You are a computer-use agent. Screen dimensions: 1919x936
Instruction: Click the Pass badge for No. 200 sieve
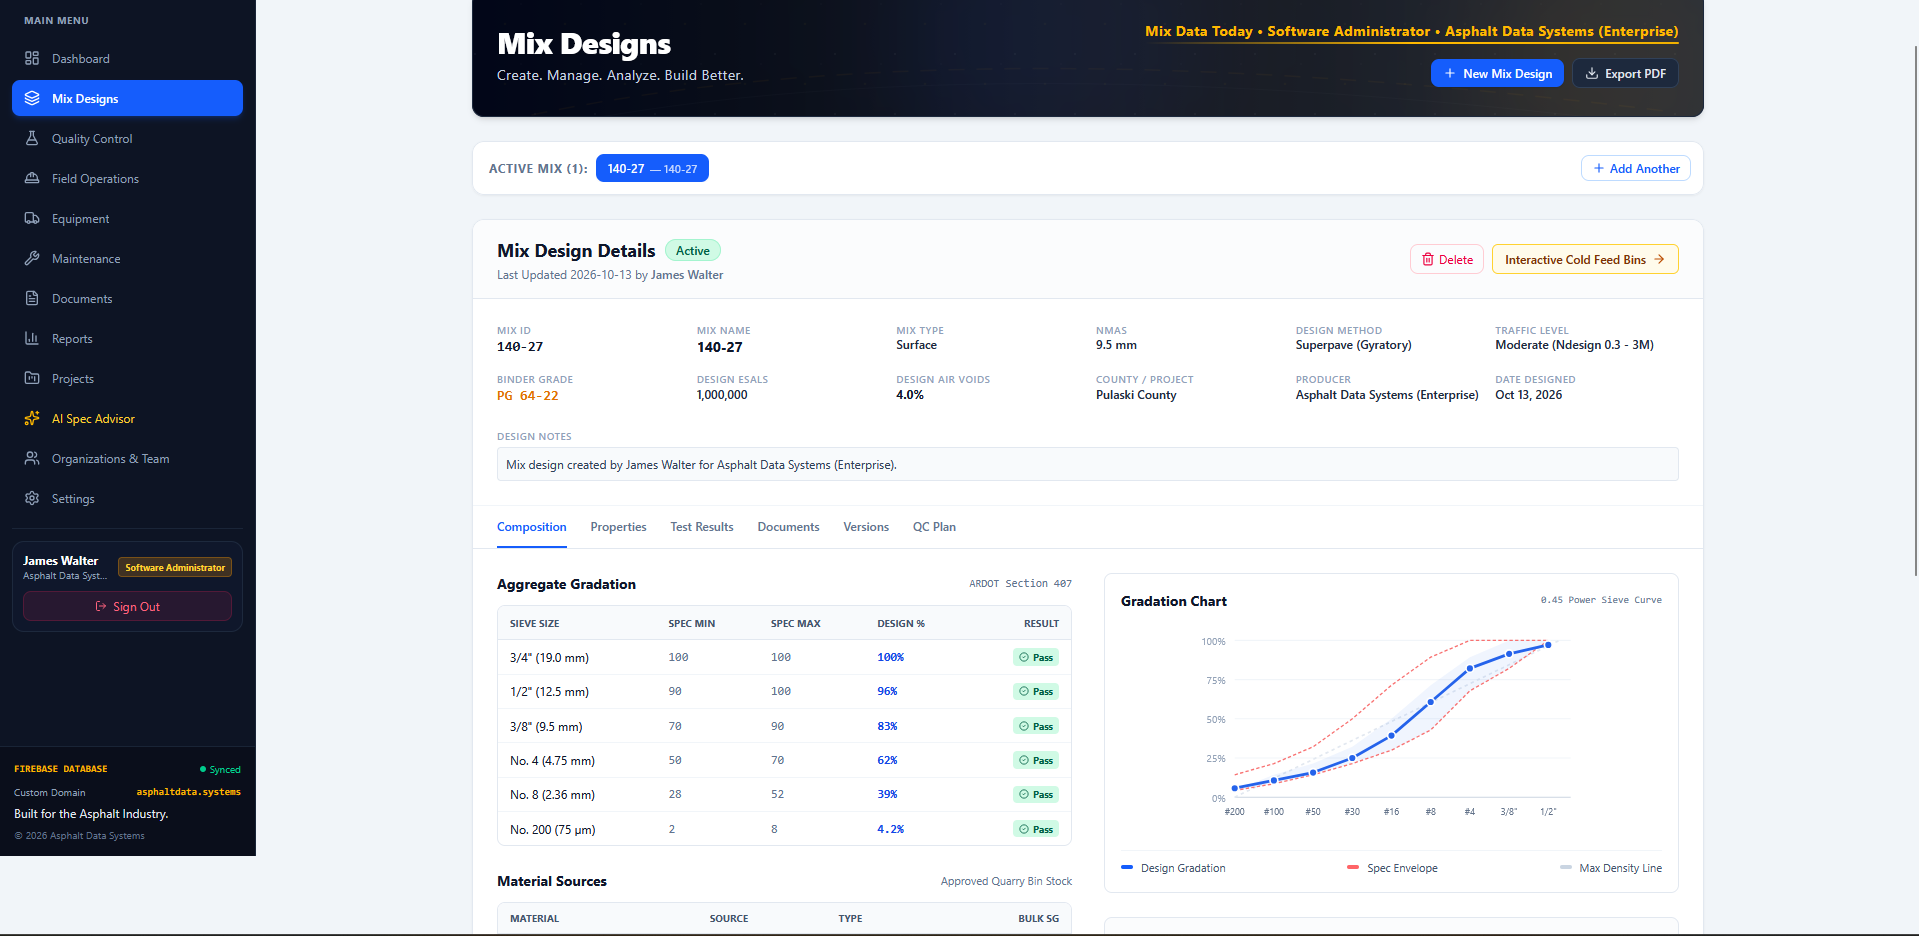click(x=1036, y=829)
